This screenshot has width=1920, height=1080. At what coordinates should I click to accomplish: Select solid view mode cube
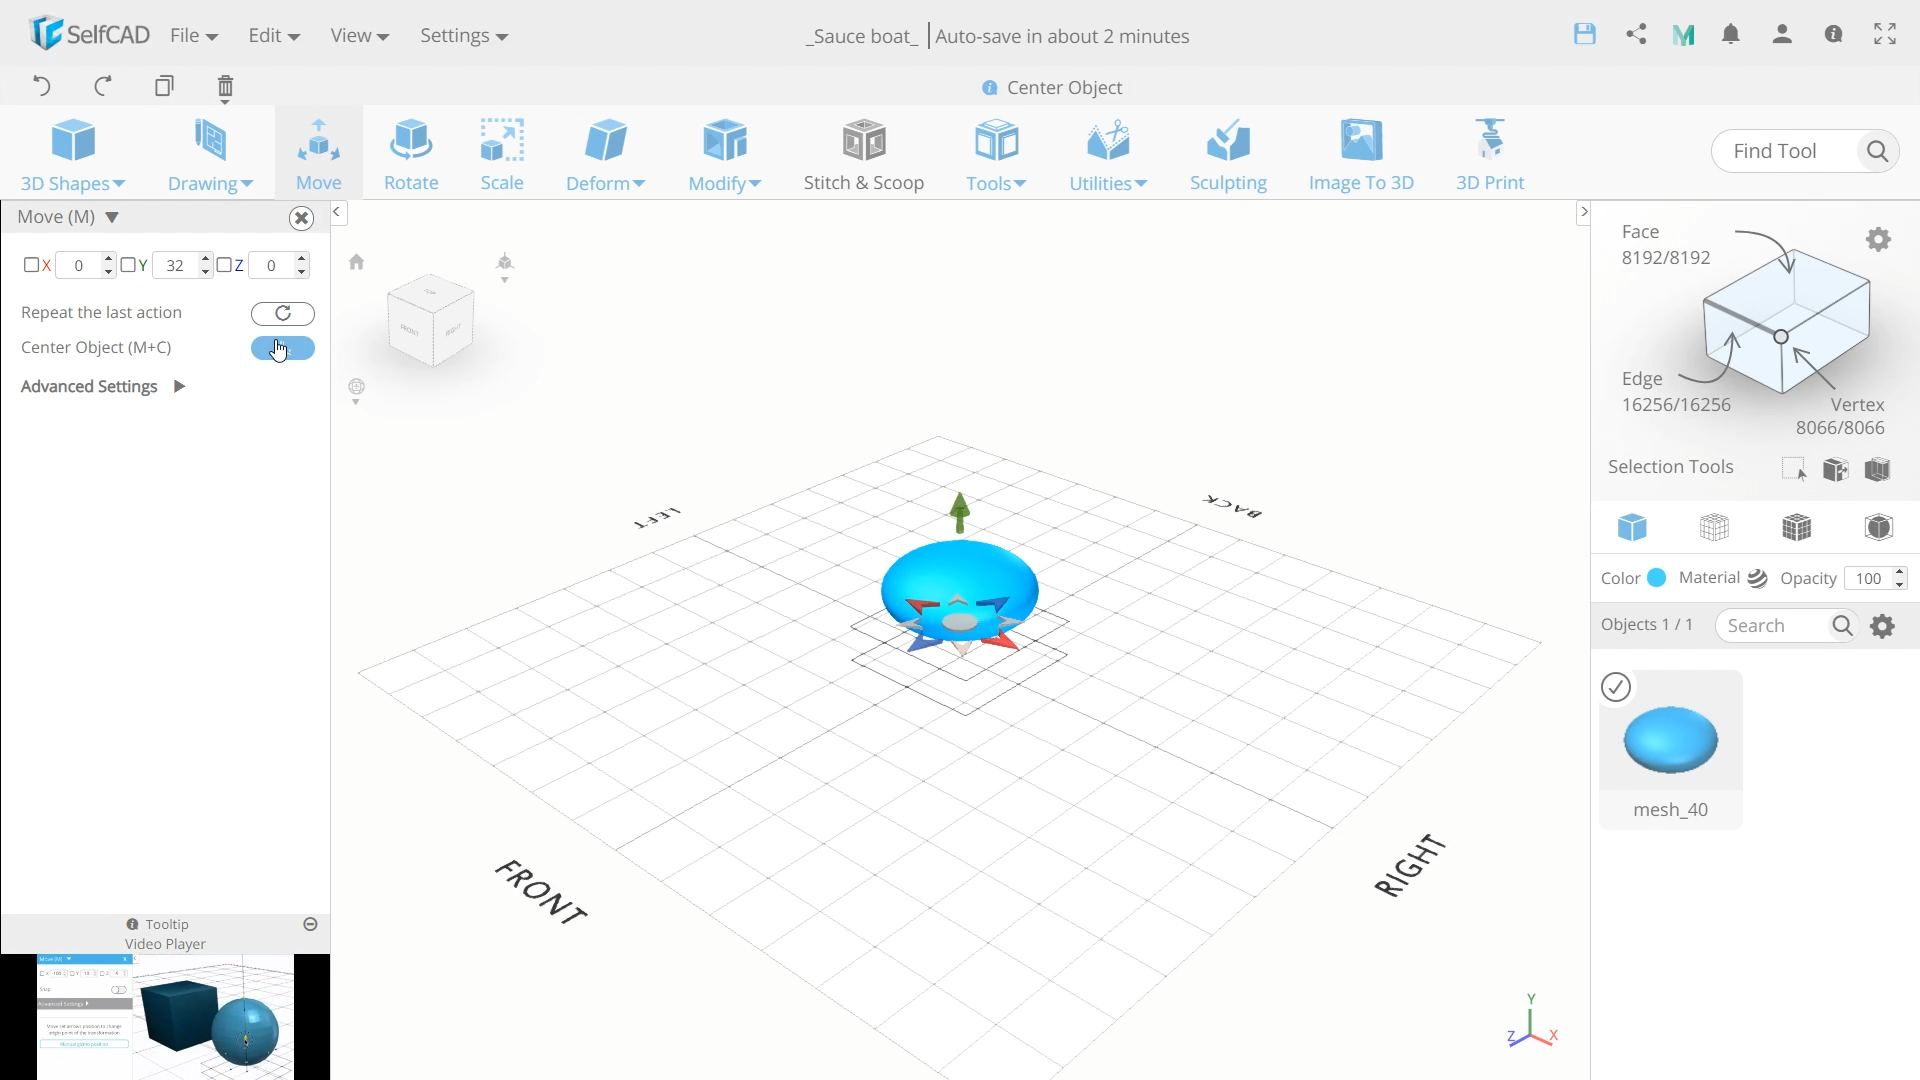point(1632,527)
